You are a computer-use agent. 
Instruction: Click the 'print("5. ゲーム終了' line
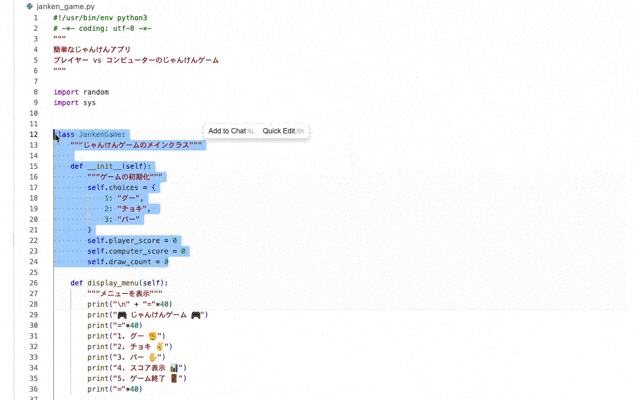point(137,378)
